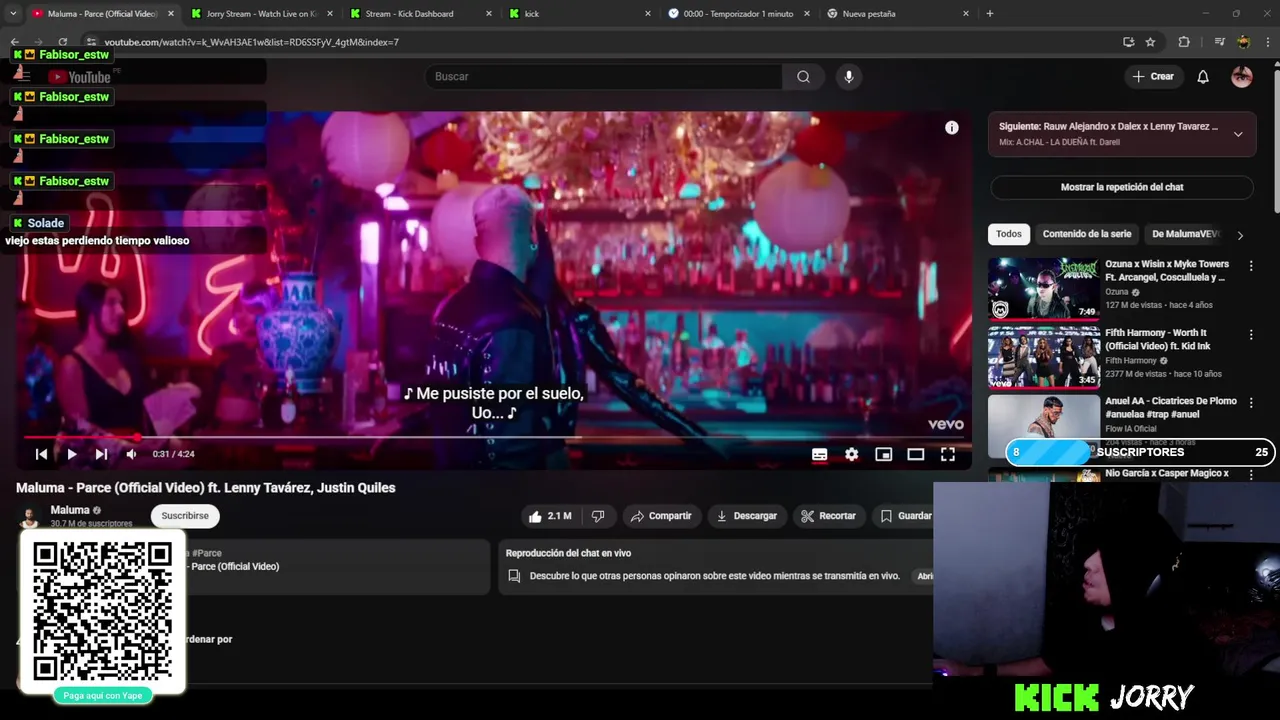Play the video
This screenshot has height=720, width=1280.
[x=72, y=454]
